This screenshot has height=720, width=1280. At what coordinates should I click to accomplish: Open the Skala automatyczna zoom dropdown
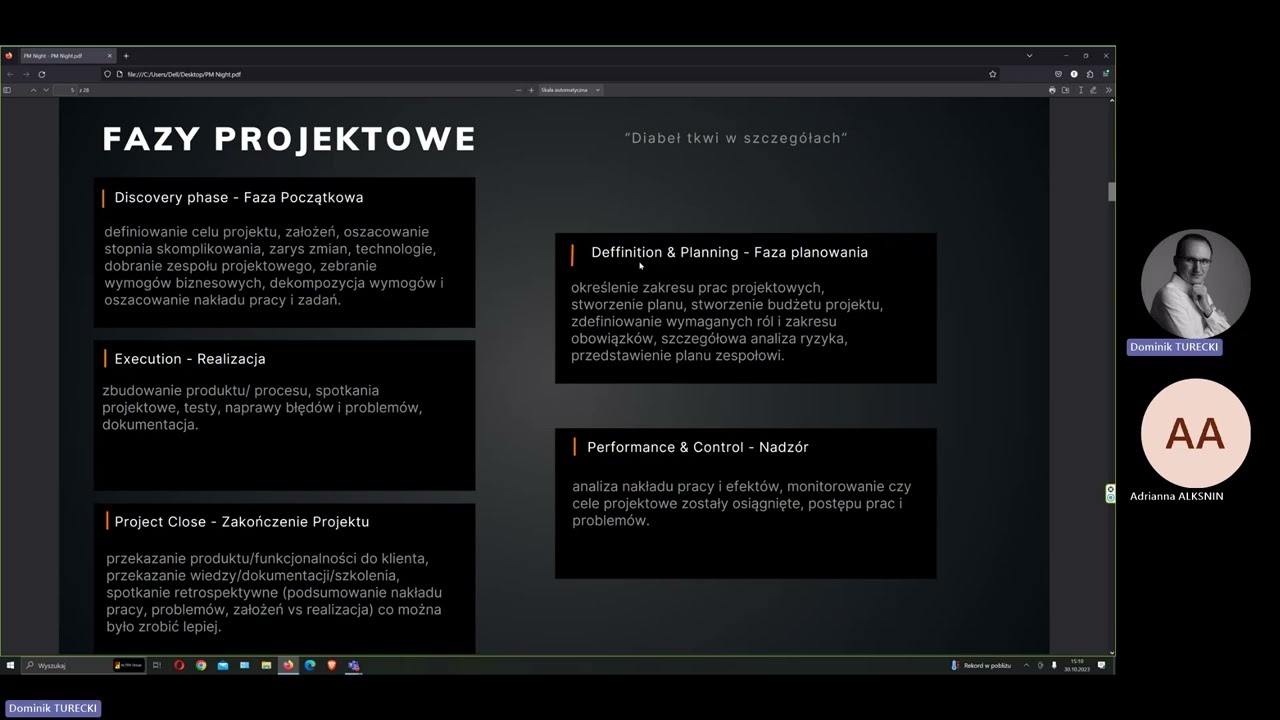(x=571, y=90)
